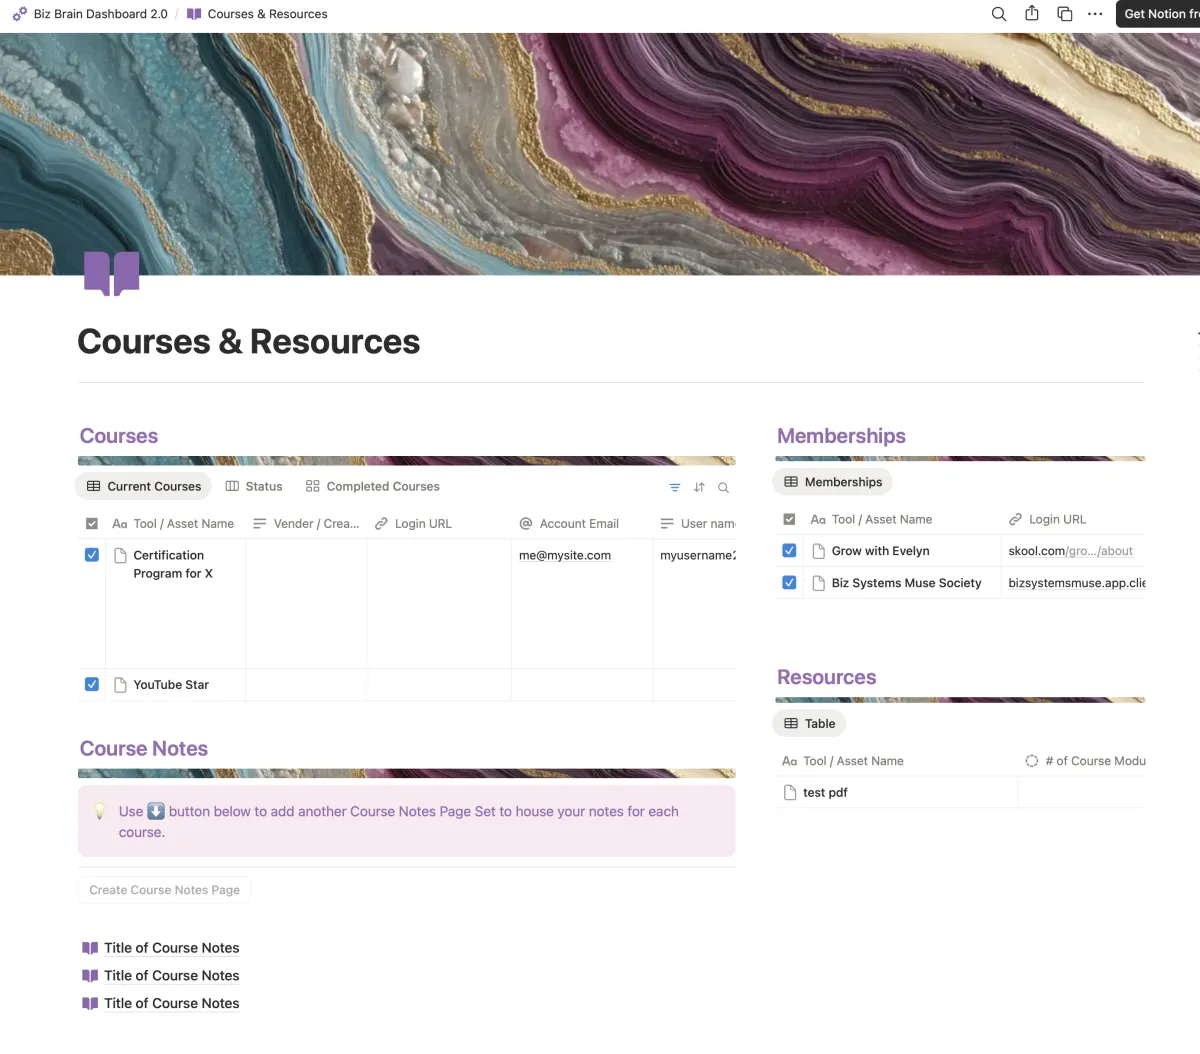This screenshot has width=1200, height=1054.
Task: Click the sort icon in Courses table
Action: [x=699, y=488]
